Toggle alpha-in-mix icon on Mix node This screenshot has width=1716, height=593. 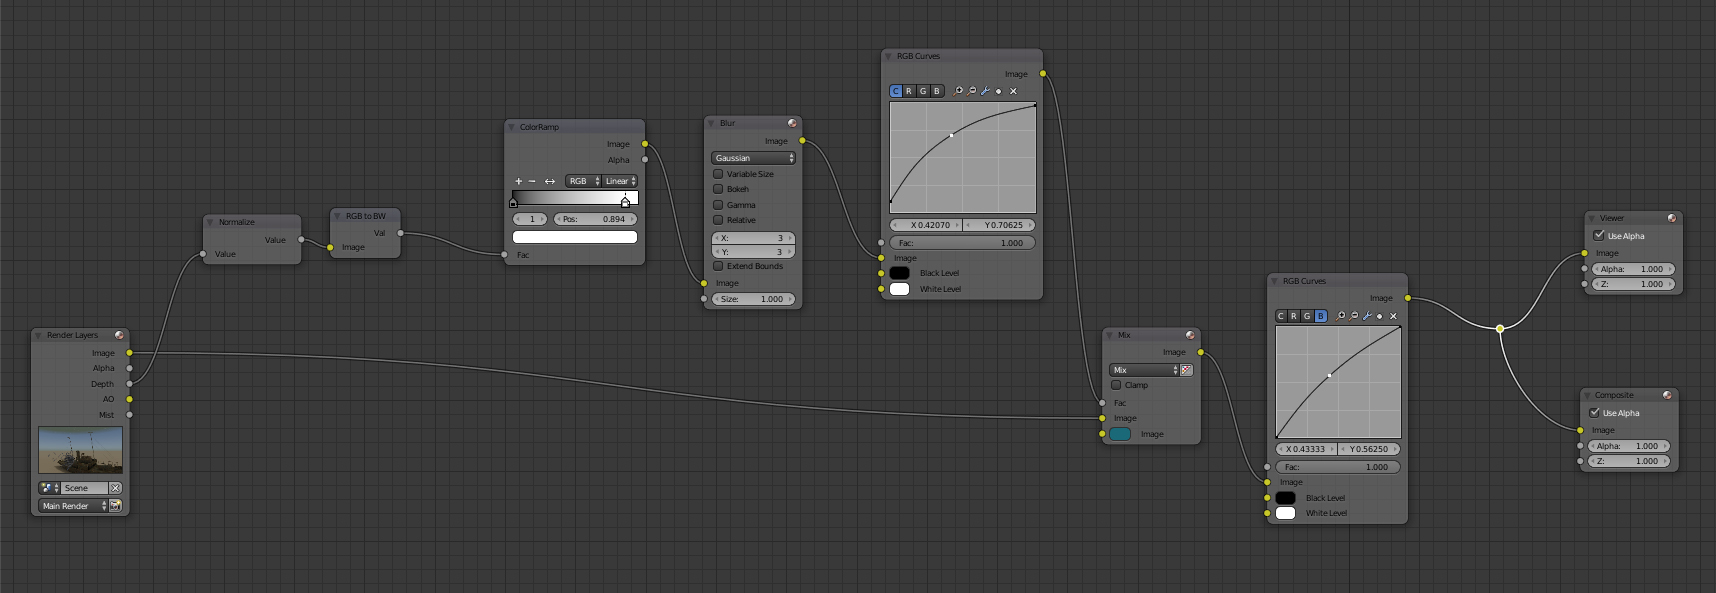tap(1187, 370)
